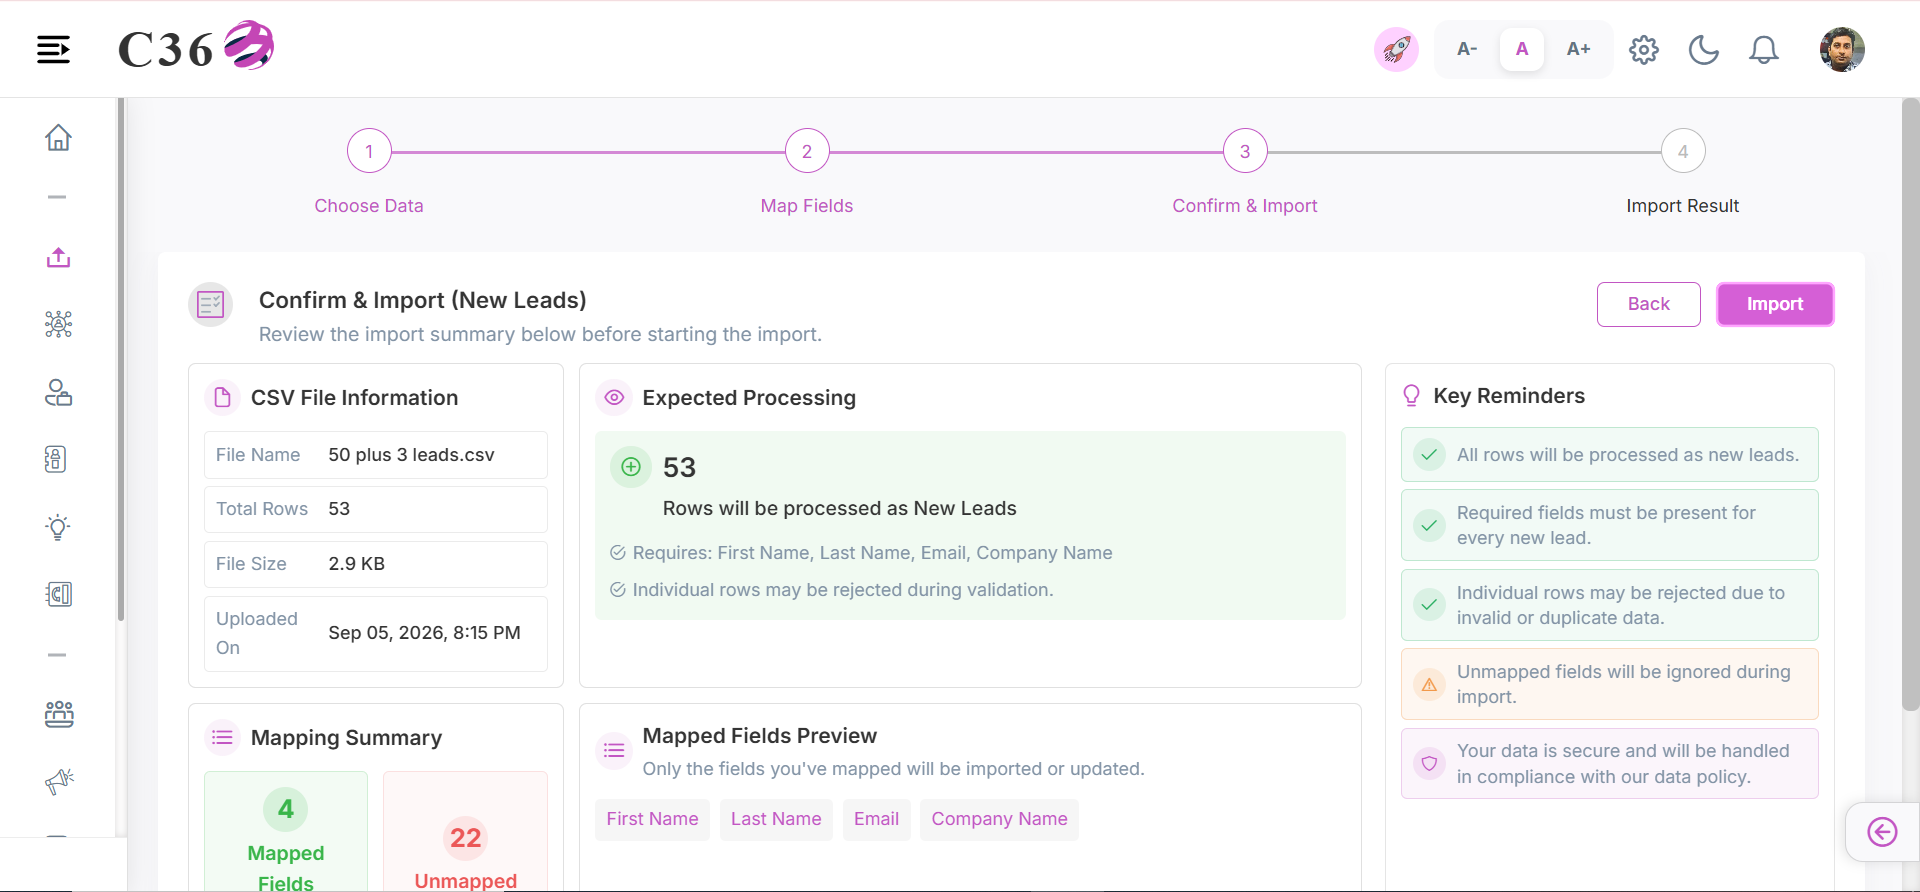The height and width of the screenshot is (892, 1920).
Task: Click the page vertical scrollbar
Action: pyautogui.click(x=1910, y=405)
